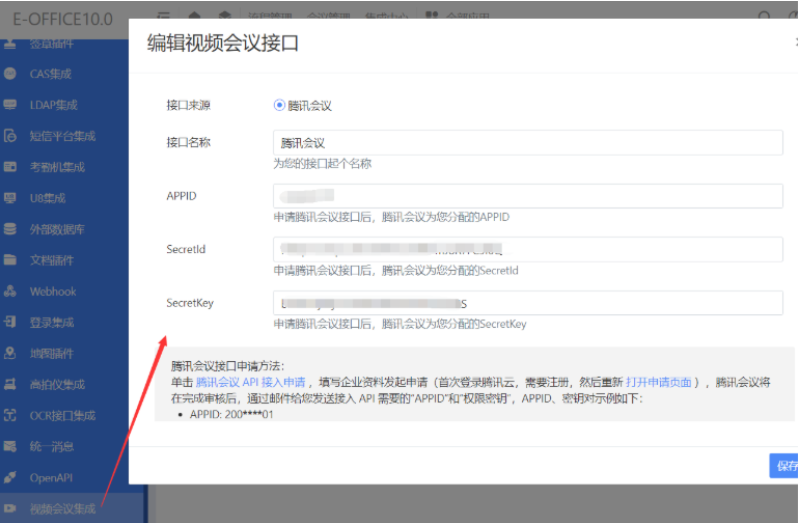Select the 高拍仪集成 scanner icon
The image size is (798, 523).
(x=10, y=384)
